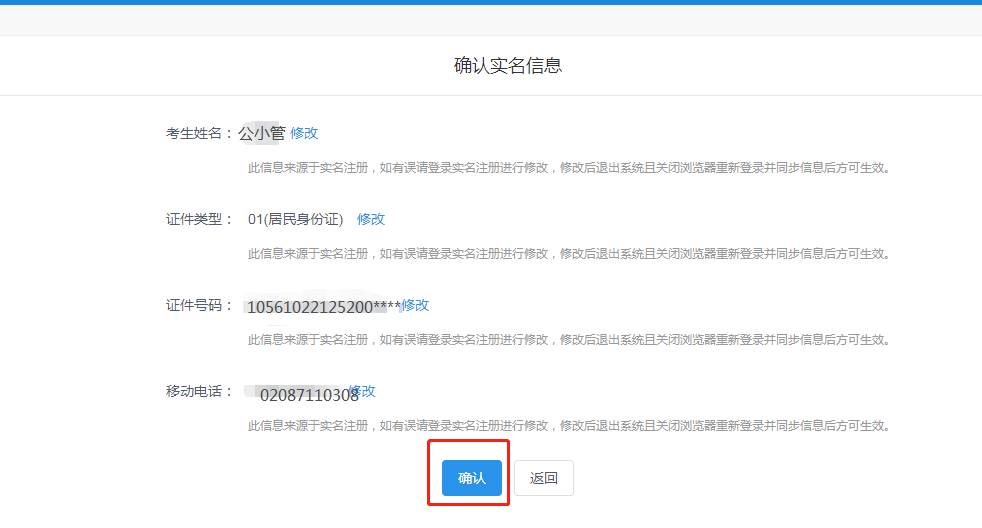Screen dimensions: 982x528
Task: Click the ID number 10561022125200****
Action: [x=323, y=306]
